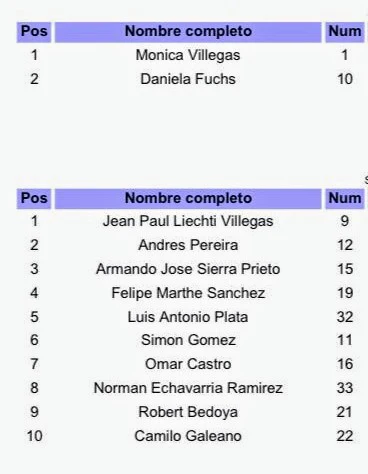Viewport: 368px width, 474px height.
Task: Select Norman Echavarria Ramirez row
Action: coord(188,388)
